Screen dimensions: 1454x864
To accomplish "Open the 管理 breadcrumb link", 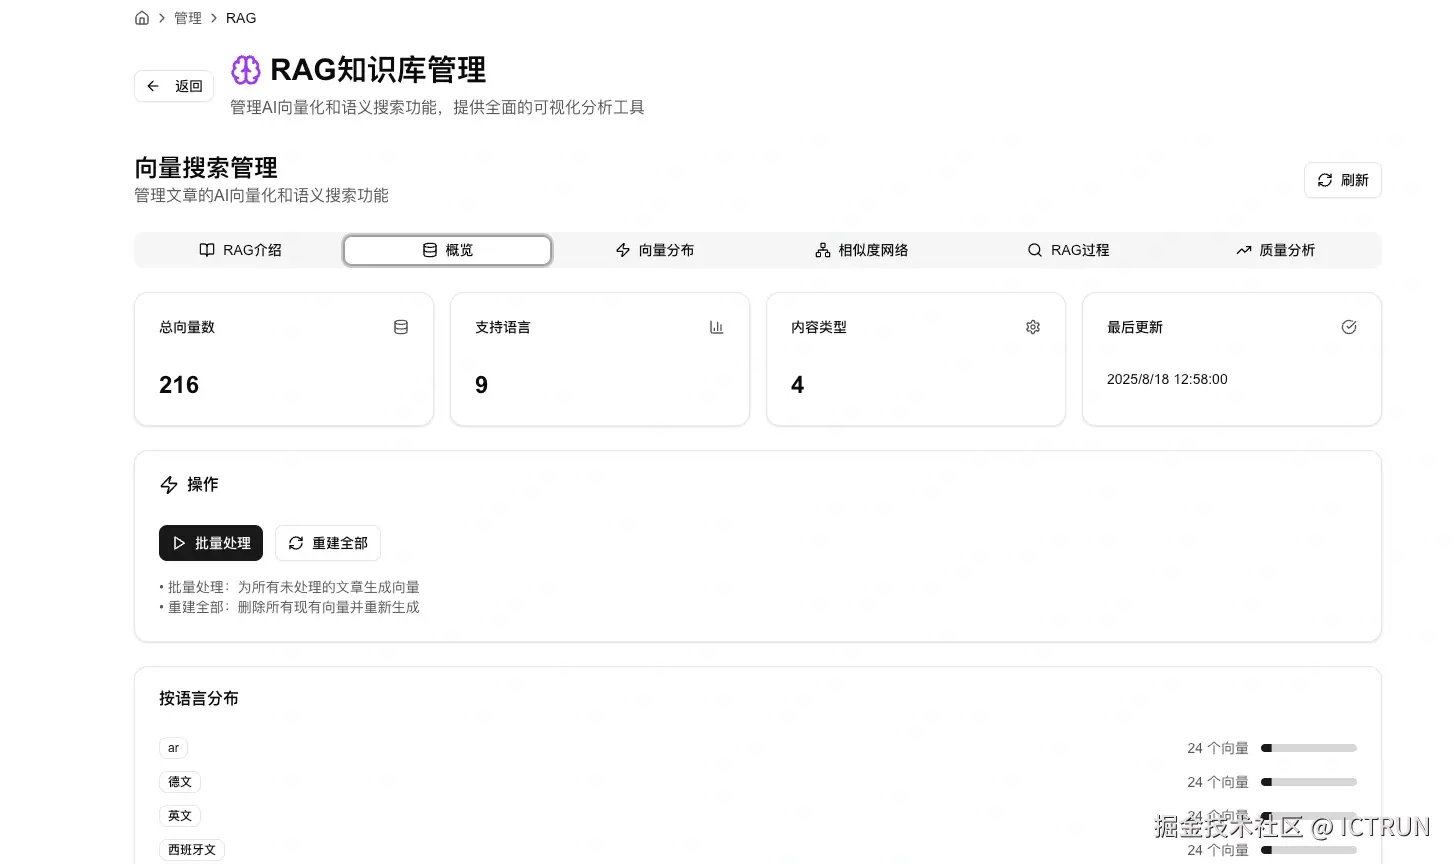I will [188, 18].
